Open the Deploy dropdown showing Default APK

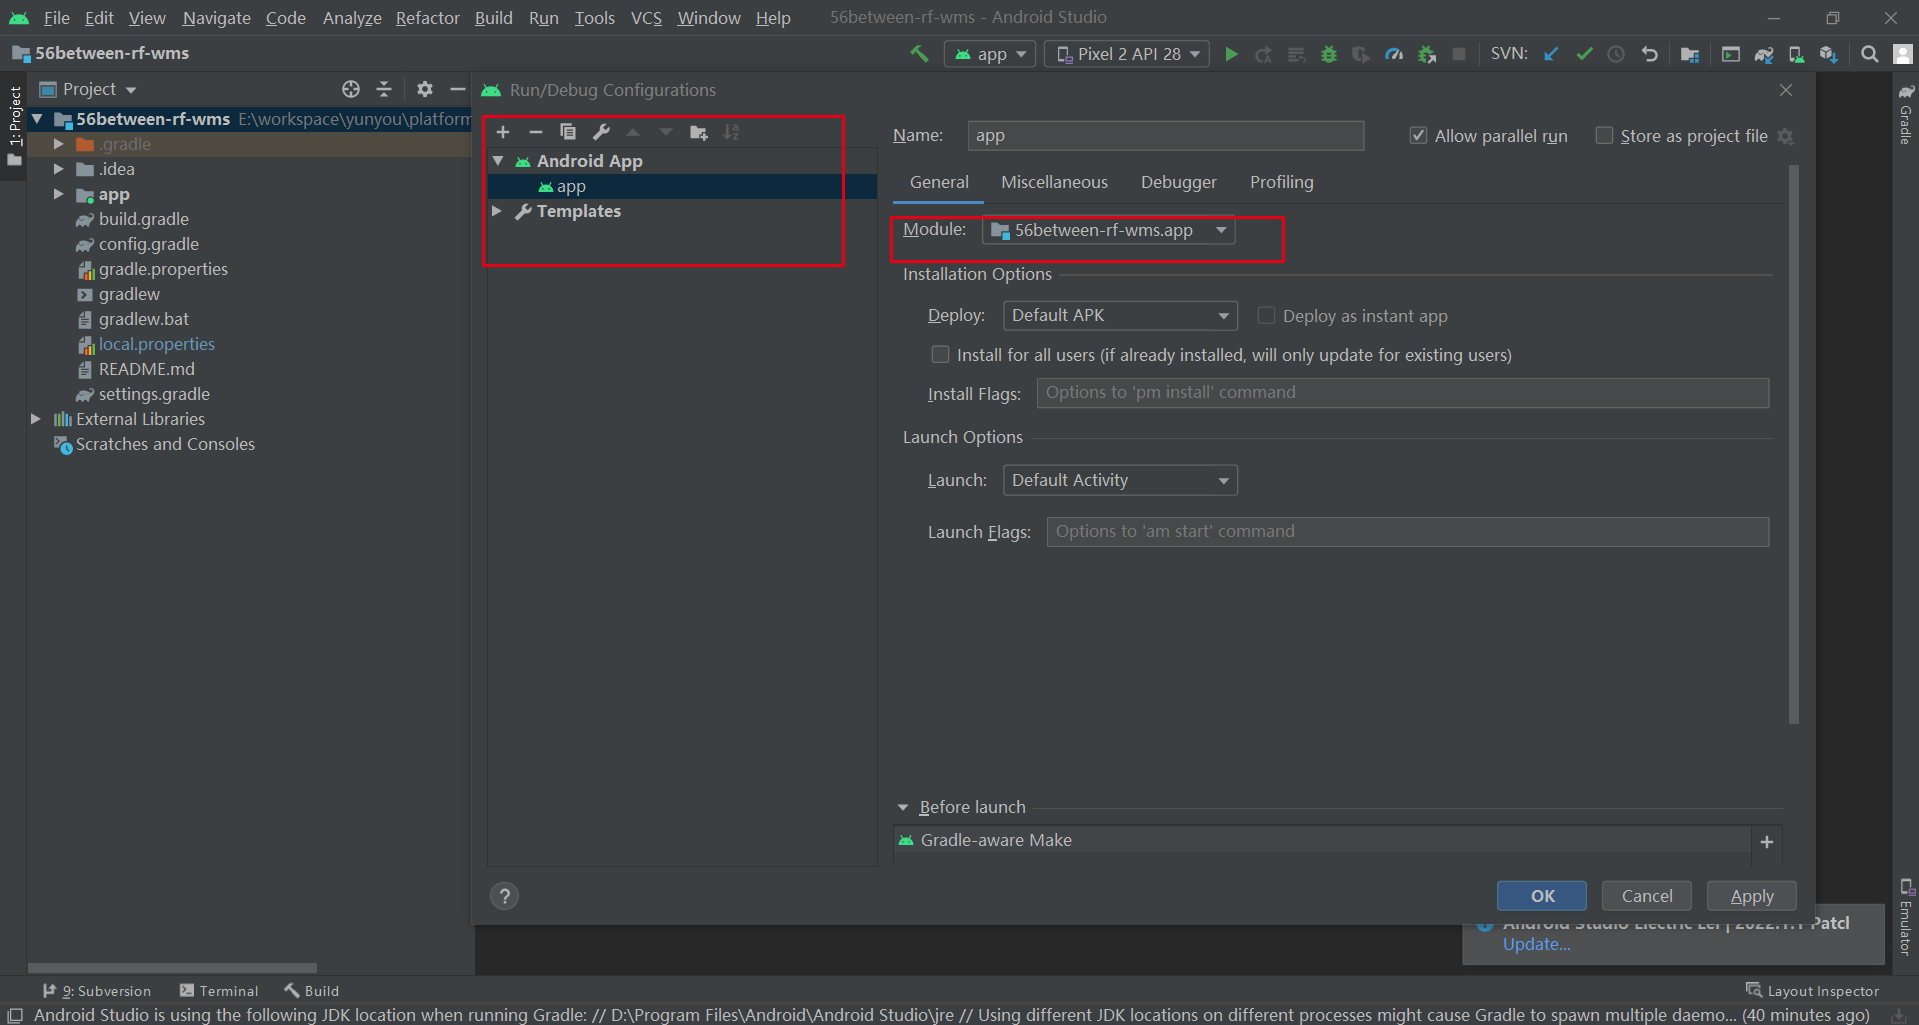click(x=1120, y=315)
